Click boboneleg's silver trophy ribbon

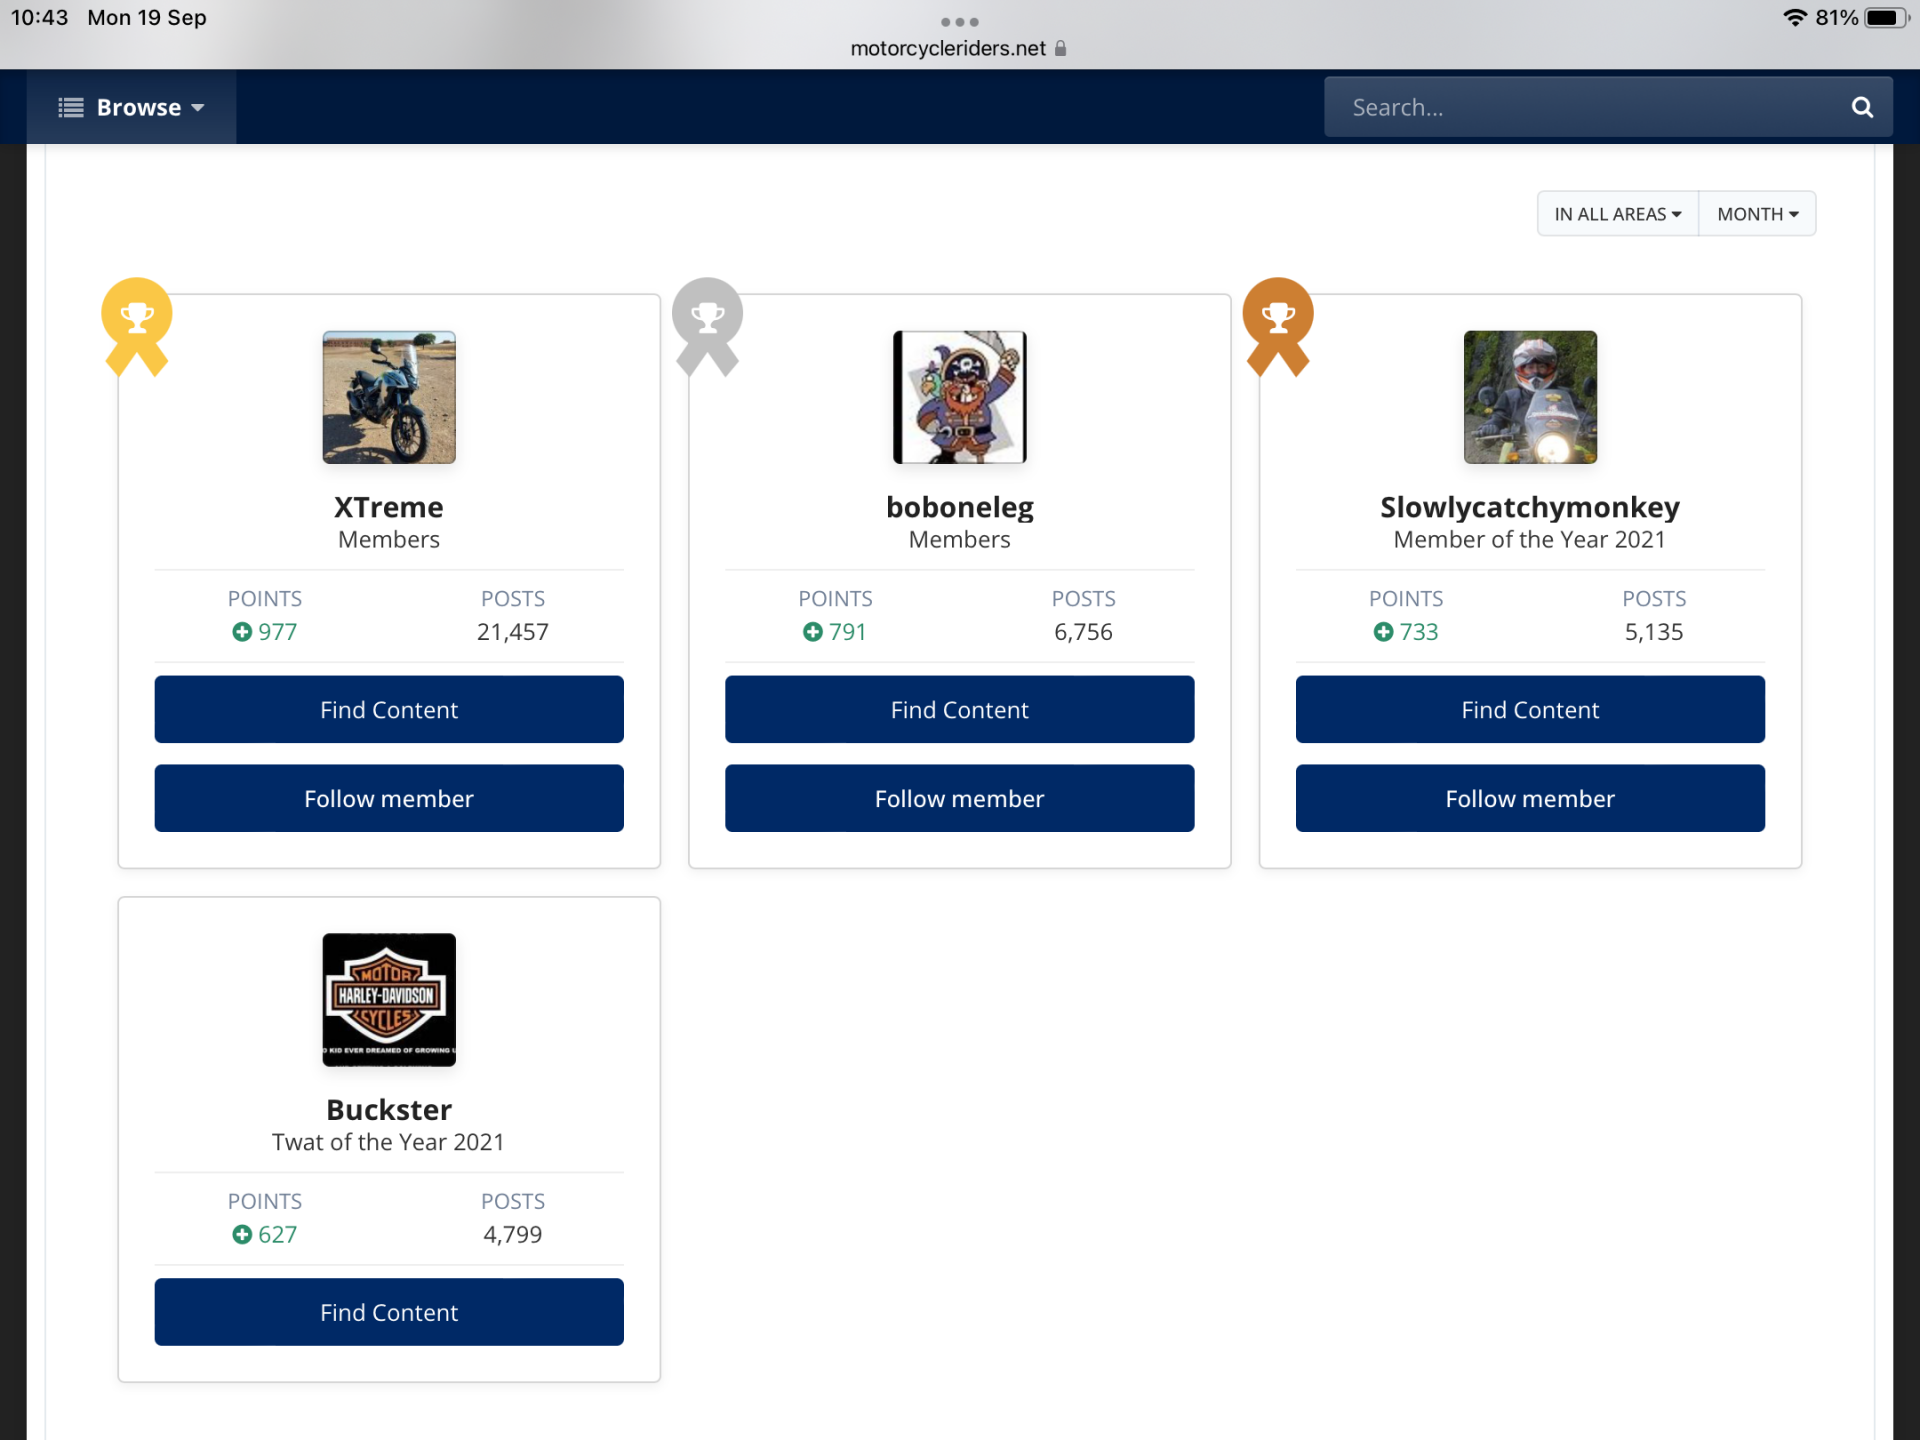[x=707, y=322]
